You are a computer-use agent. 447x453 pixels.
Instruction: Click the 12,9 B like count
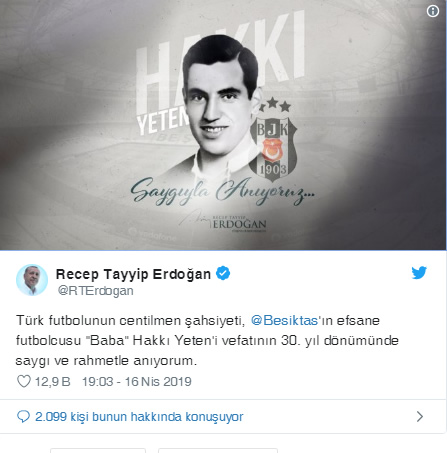(x=53, y=382)
